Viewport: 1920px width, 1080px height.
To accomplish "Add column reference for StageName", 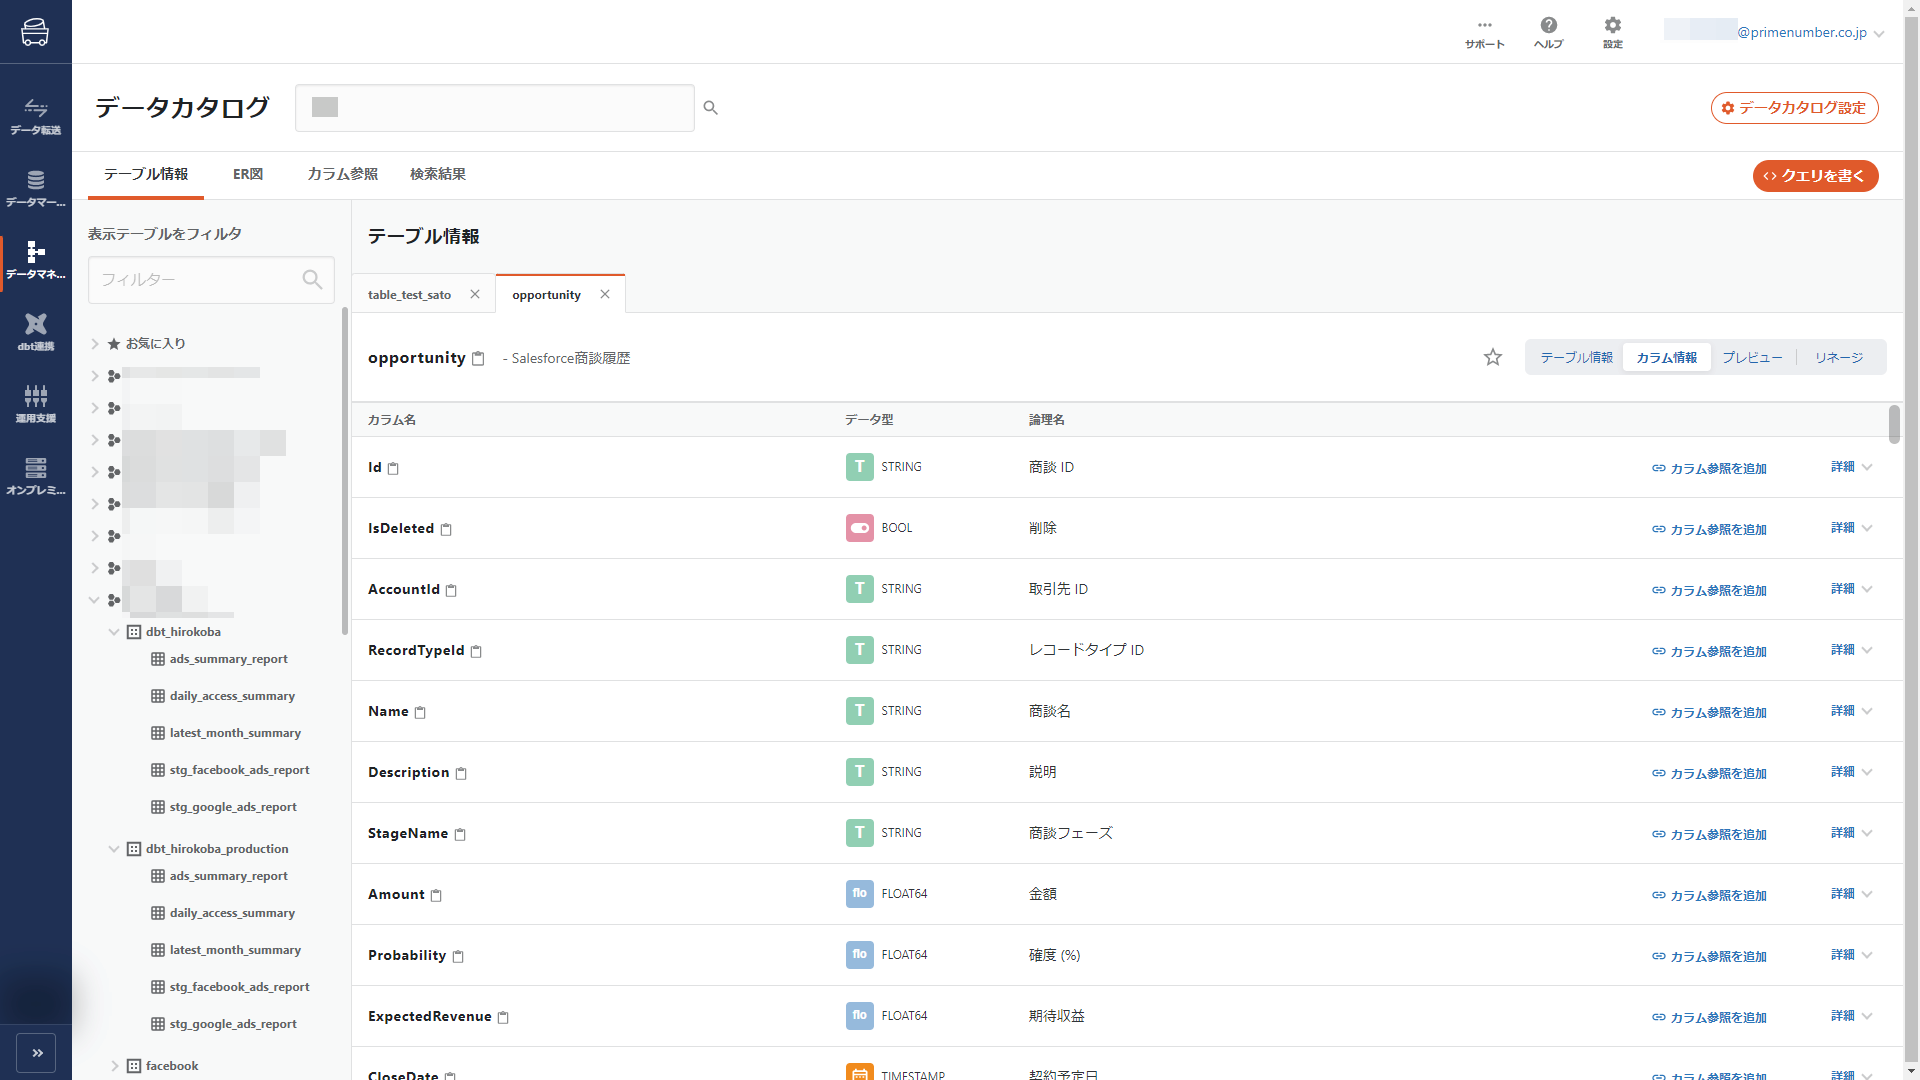I will 1709,834.
